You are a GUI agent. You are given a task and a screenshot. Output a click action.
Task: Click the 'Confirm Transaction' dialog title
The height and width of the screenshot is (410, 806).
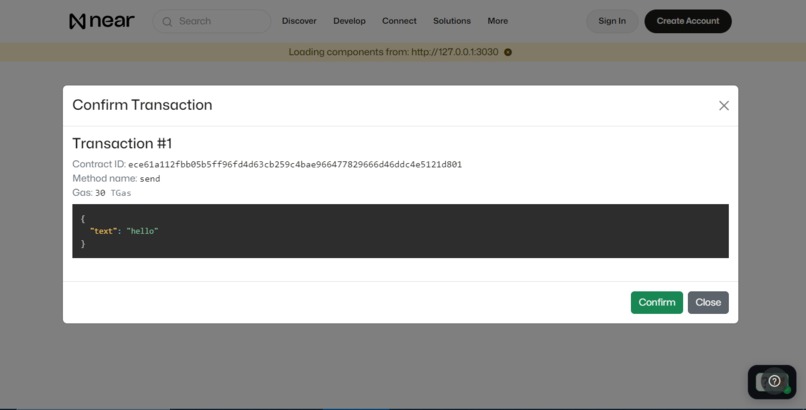click(x=142, y=105)
